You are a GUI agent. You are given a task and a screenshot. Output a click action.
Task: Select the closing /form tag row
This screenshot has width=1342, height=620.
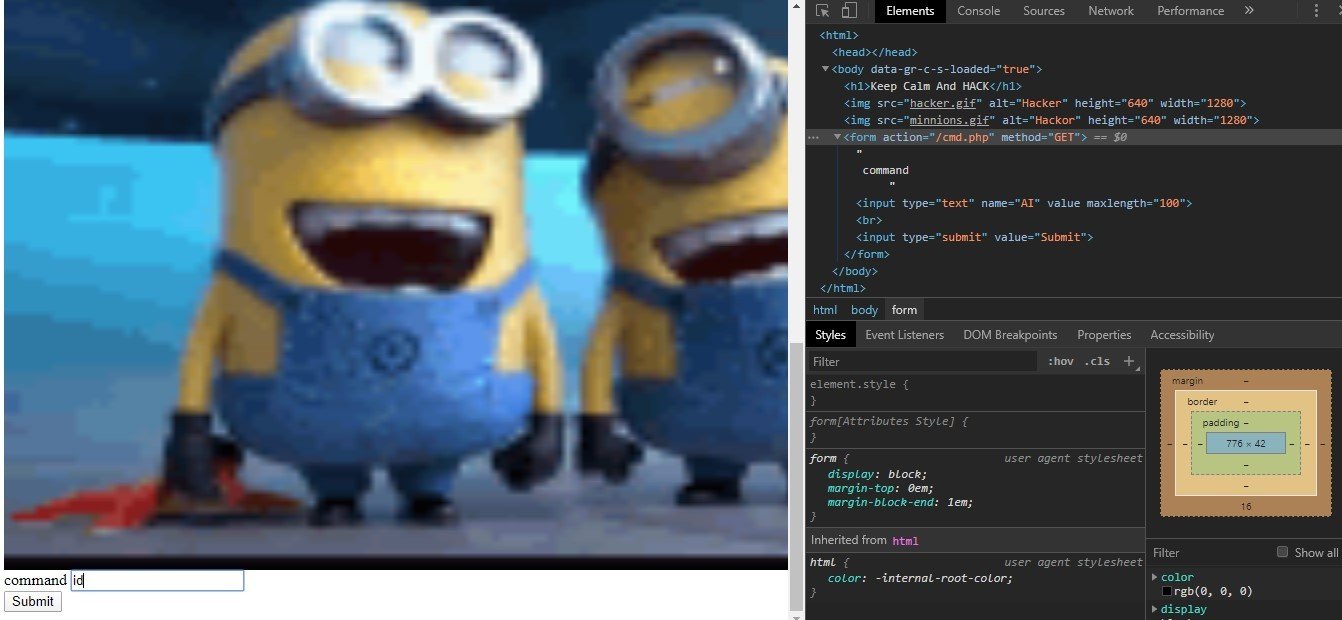[x=866, y=254]
